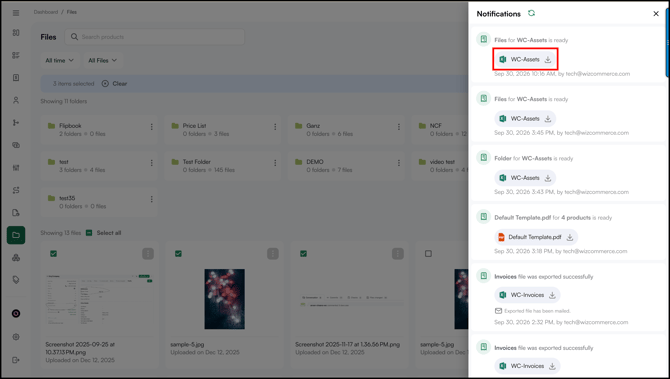
Task: Click the 'Sep 30, 2026 3:18 PM' timestamp
Action: click(x=523, y=251)
